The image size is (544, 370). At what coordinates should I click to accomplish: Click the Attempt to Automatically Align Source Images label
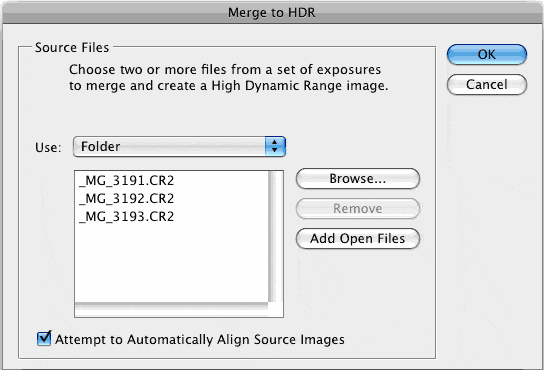pos(200,339)
